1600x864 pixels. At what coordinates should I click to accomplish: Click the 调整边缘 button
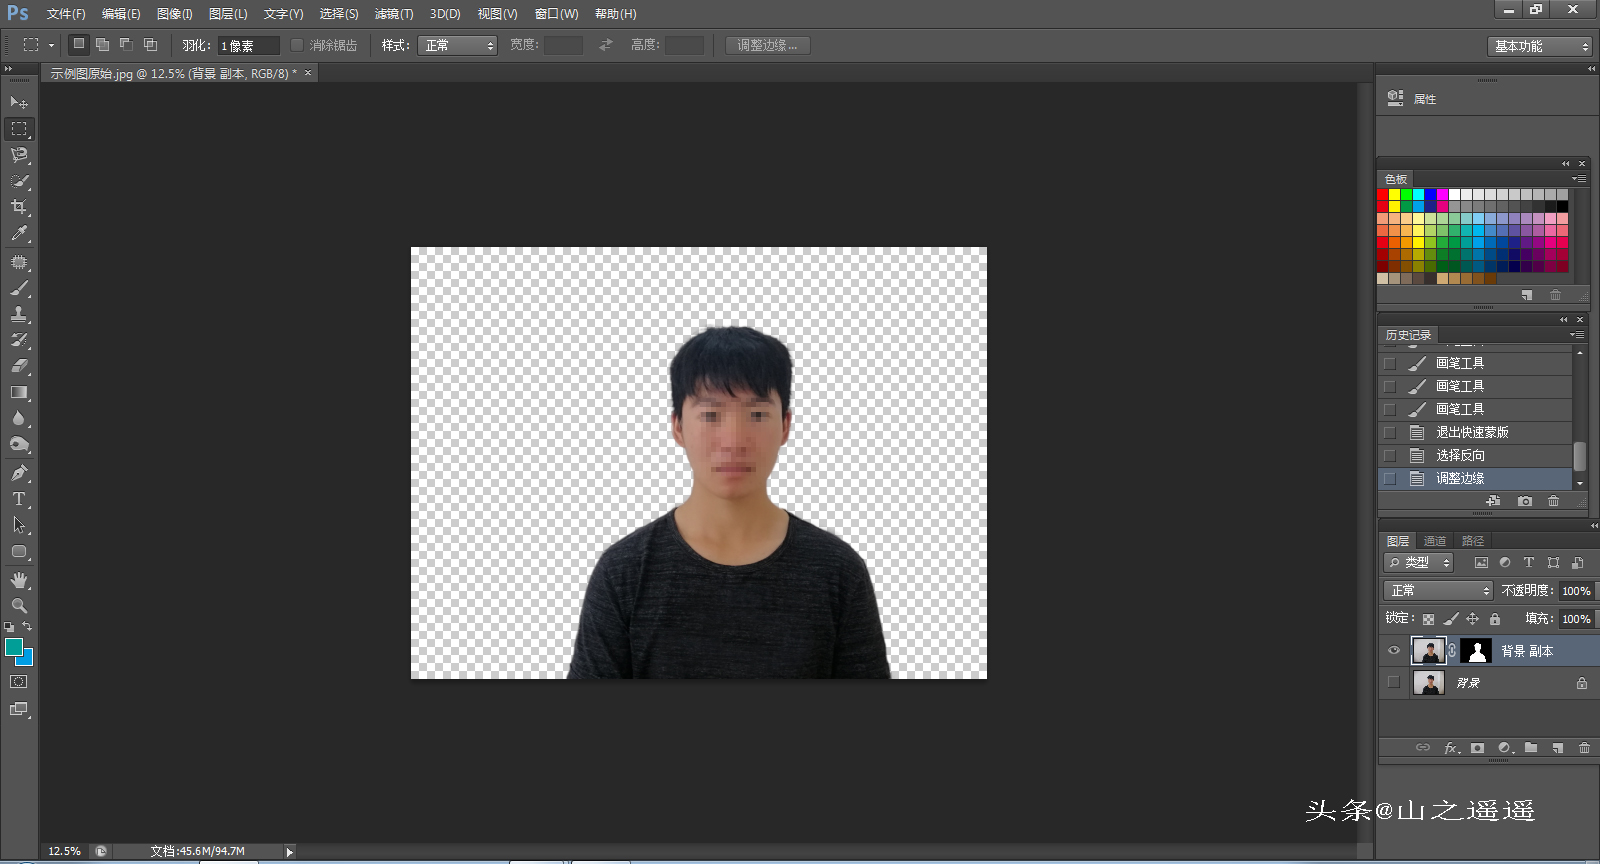(x=767, y=46)
